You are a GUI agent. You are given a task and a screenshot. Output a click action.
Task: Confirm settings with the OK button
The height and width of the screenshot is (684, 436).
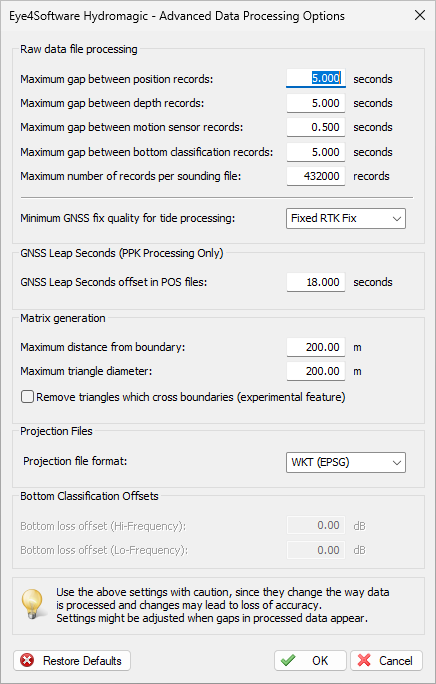pos(310,660)
